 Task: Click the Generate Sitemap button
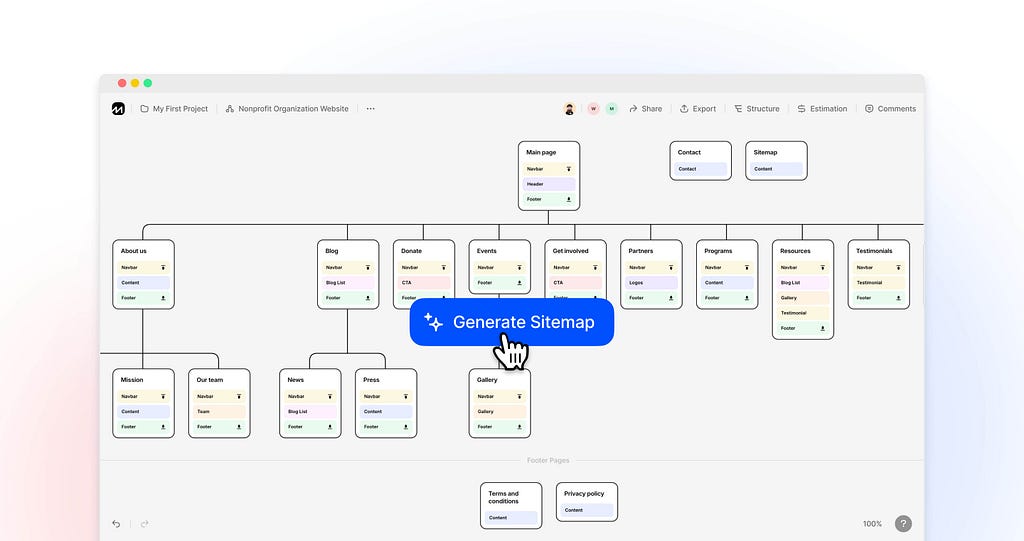pyautogui.click(x=512, y=322)
